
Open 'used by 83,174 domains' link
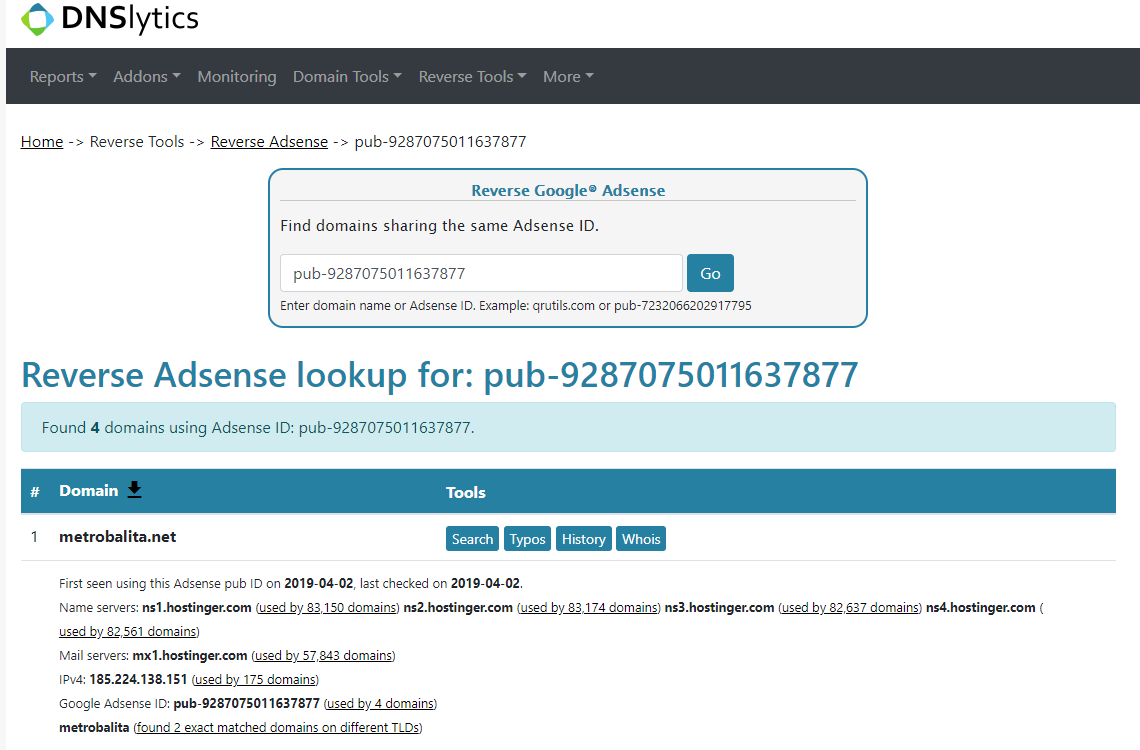(x=589, y=608)
